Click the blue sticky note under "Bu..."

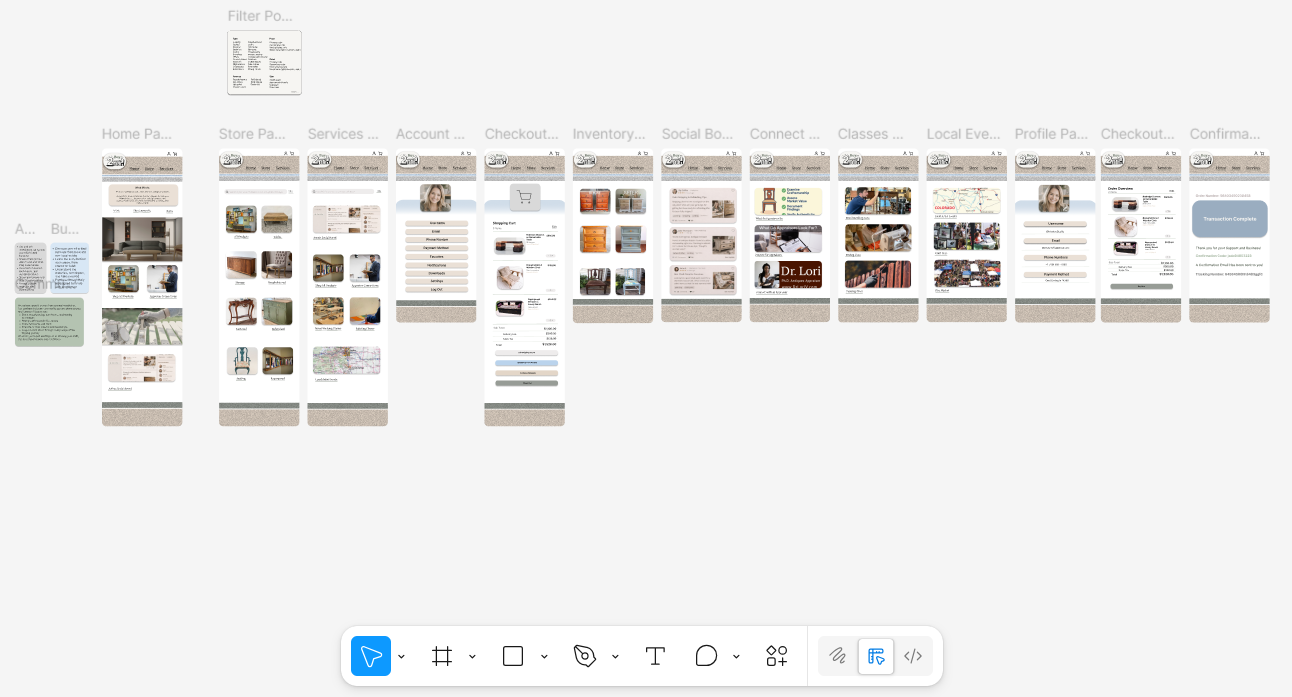click(69, 268)
